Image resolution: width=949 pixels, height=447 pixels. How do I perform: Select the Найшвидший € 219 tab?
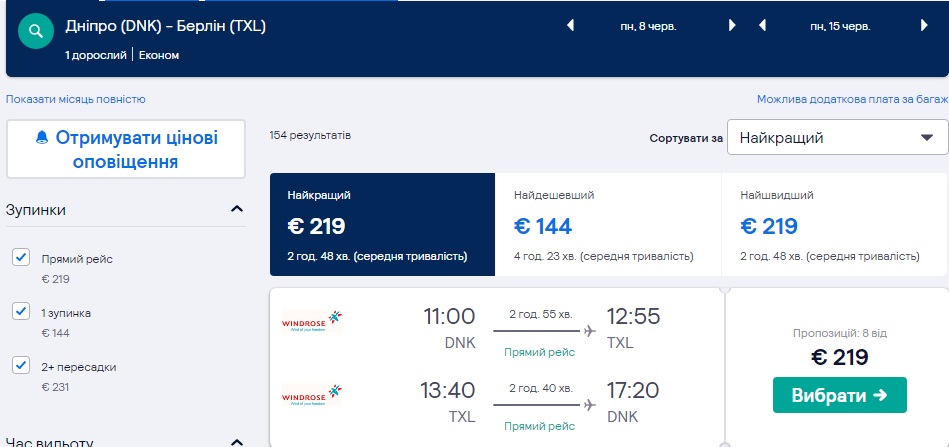click(x=834, y=225)
